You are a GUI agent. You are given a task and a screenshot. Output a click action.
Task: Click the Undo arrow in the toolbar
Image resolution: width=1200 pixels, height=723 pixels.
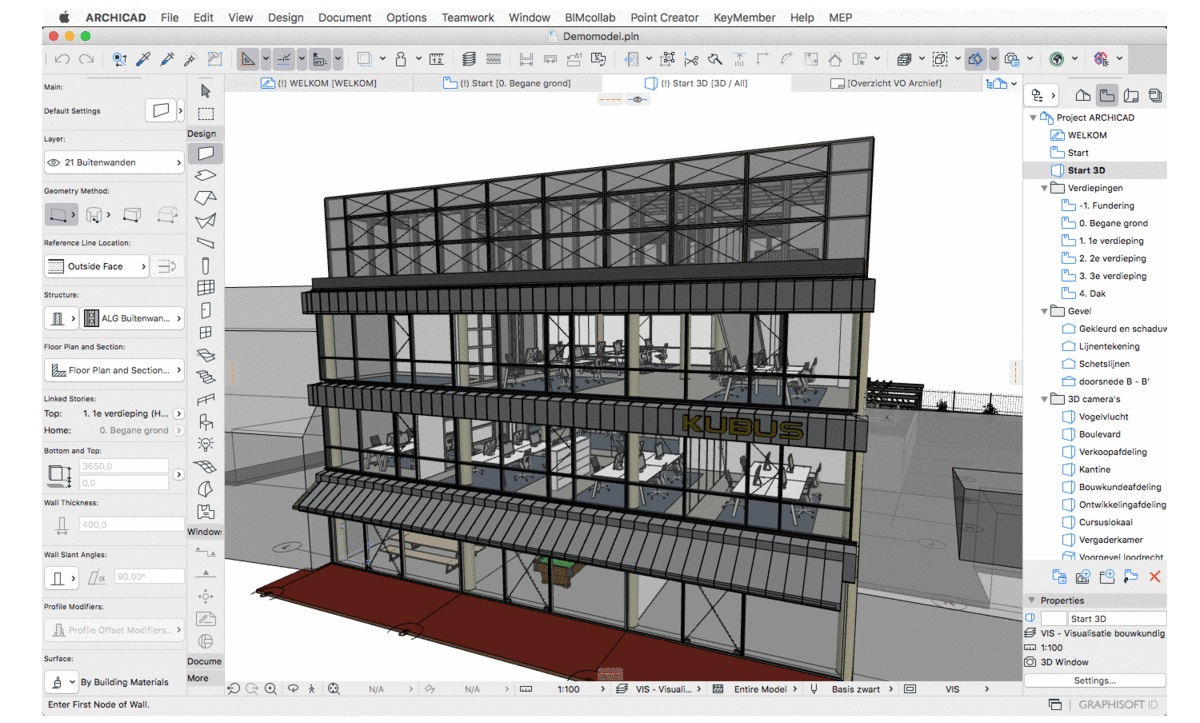click(x=63, y=59)
